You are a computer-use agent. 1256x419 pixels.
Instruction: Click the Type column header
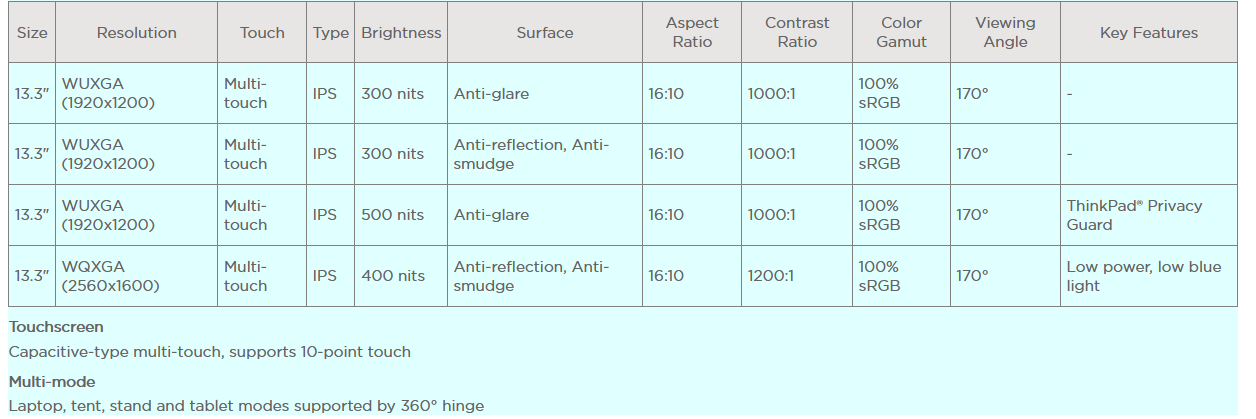(x=330, y=33)
